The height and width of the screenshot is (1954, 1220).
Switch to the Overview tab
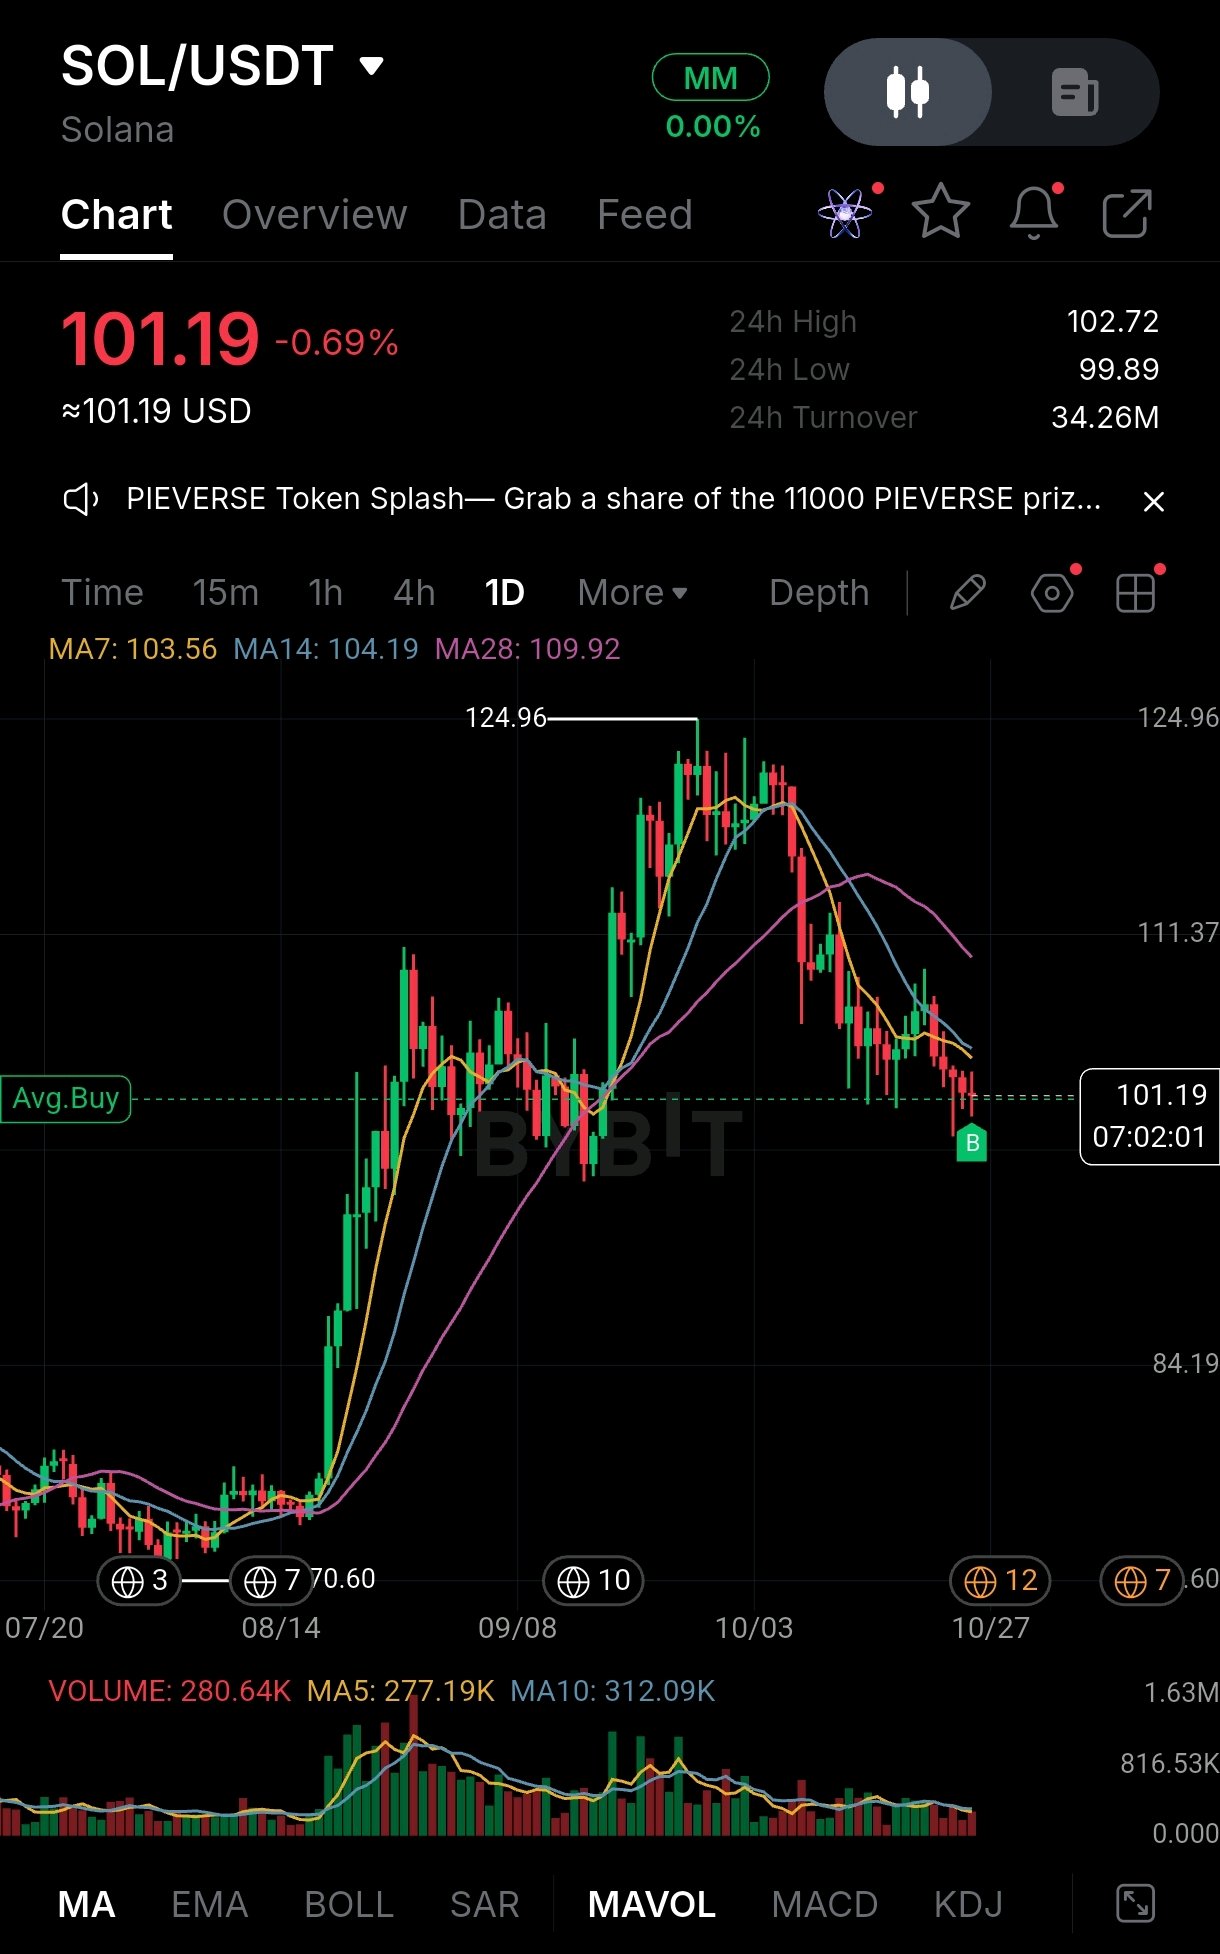314,215
